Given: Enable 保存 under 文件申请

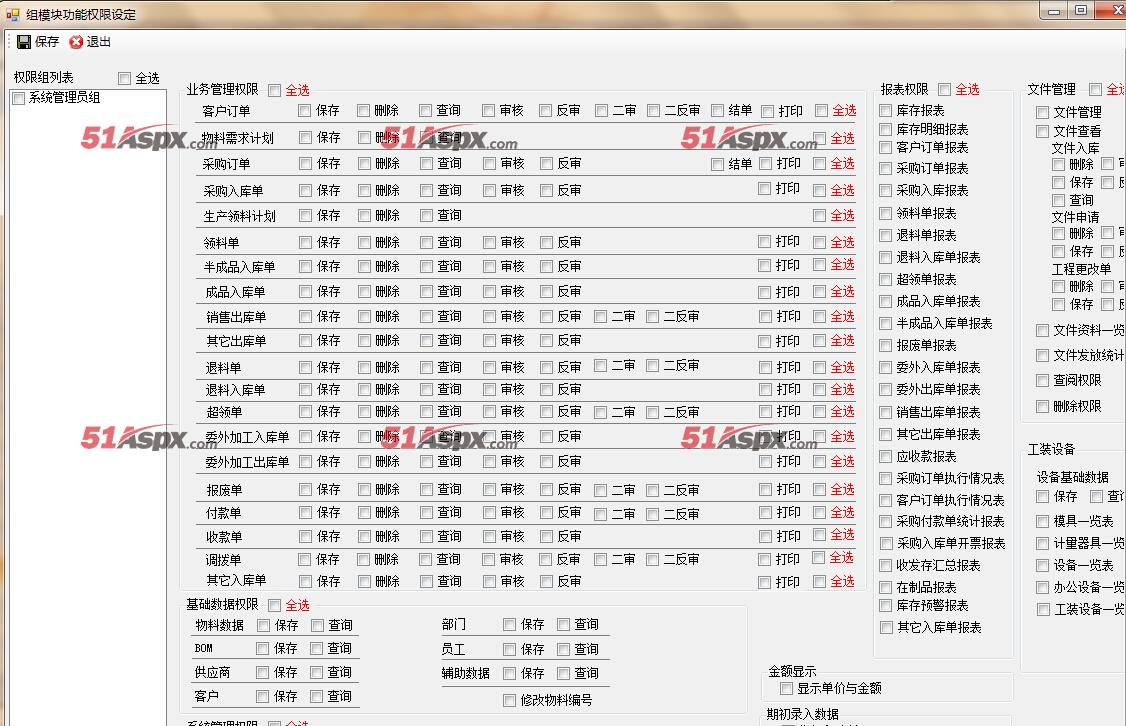Looking at the screenshot, I should click(1058, 251).
